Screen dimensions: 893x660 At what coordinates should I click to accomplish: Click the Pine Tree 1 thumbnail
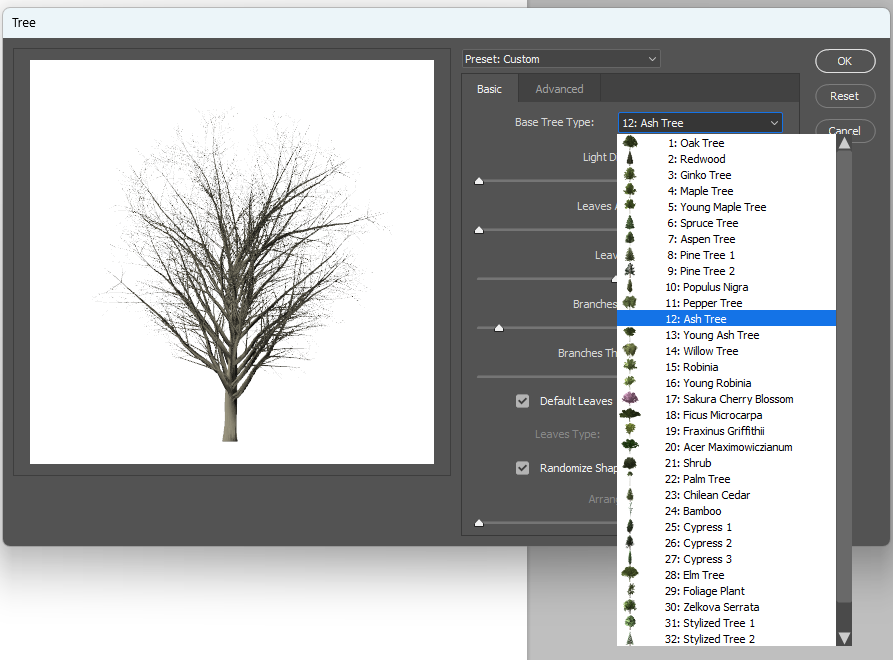630,254
